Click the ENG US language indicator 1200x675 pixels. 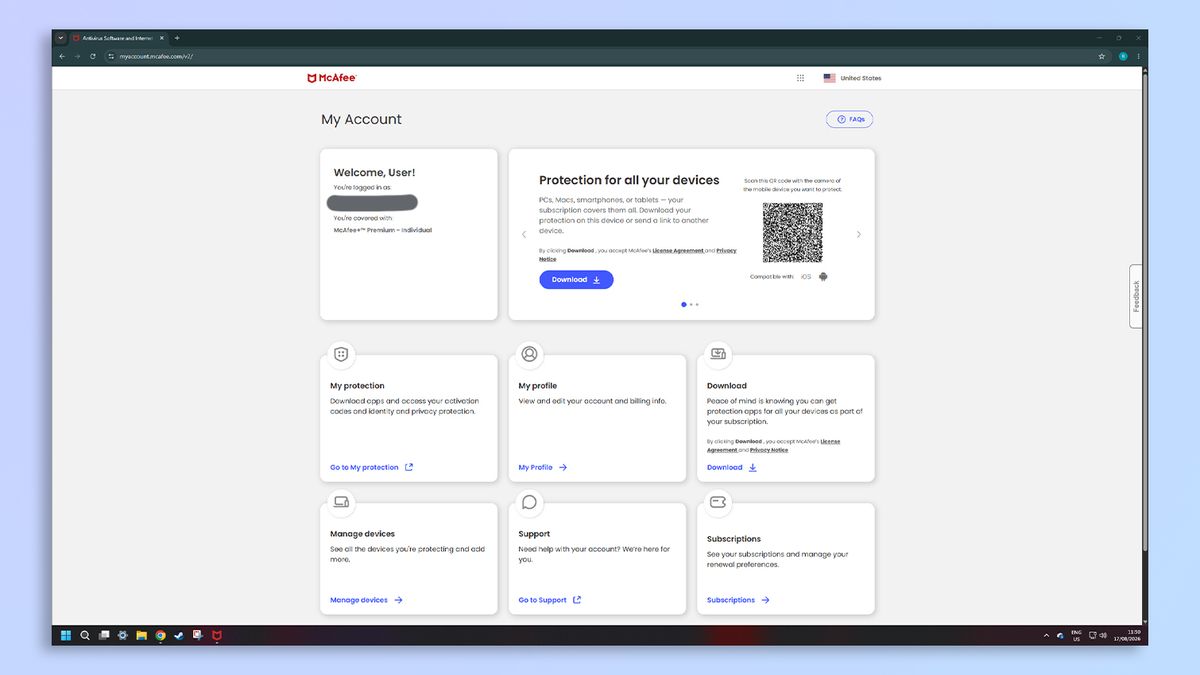click(1076, 636)
